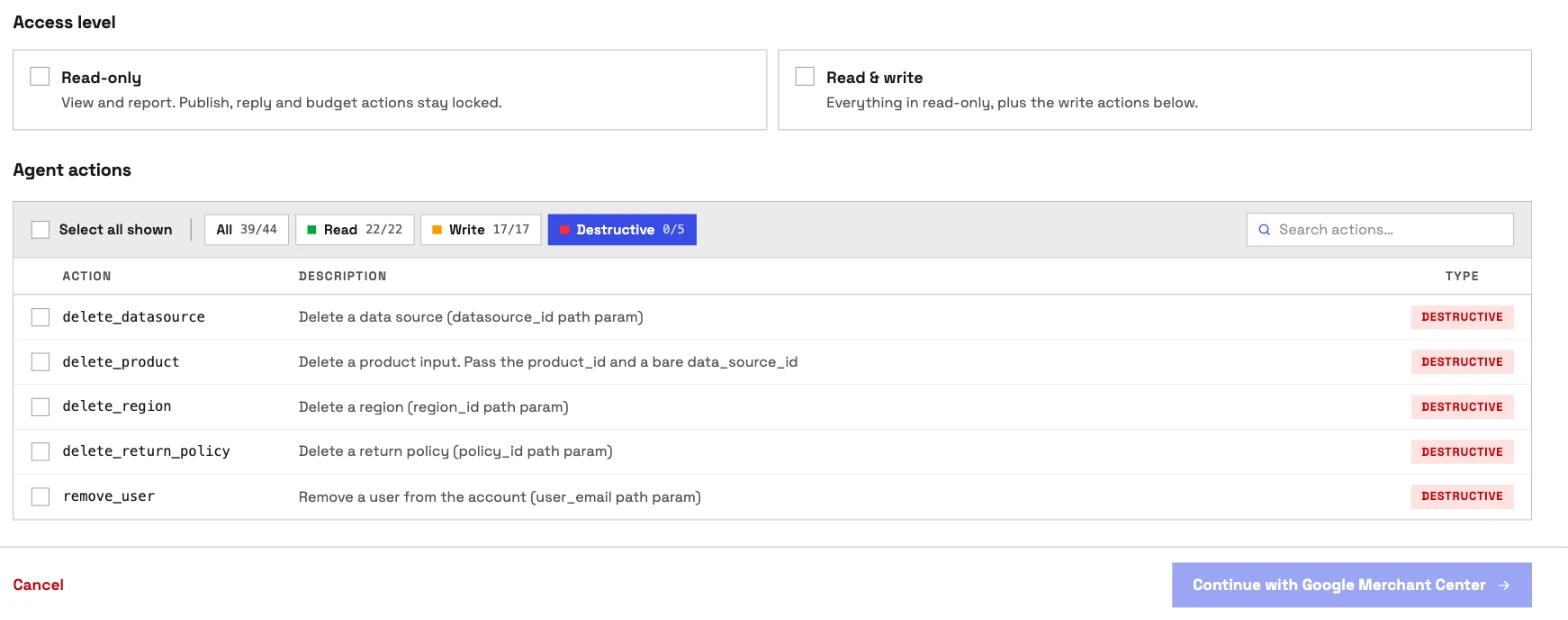Click the DESTRUCTIVE badge for remove_user

[x=1462, y=496]
